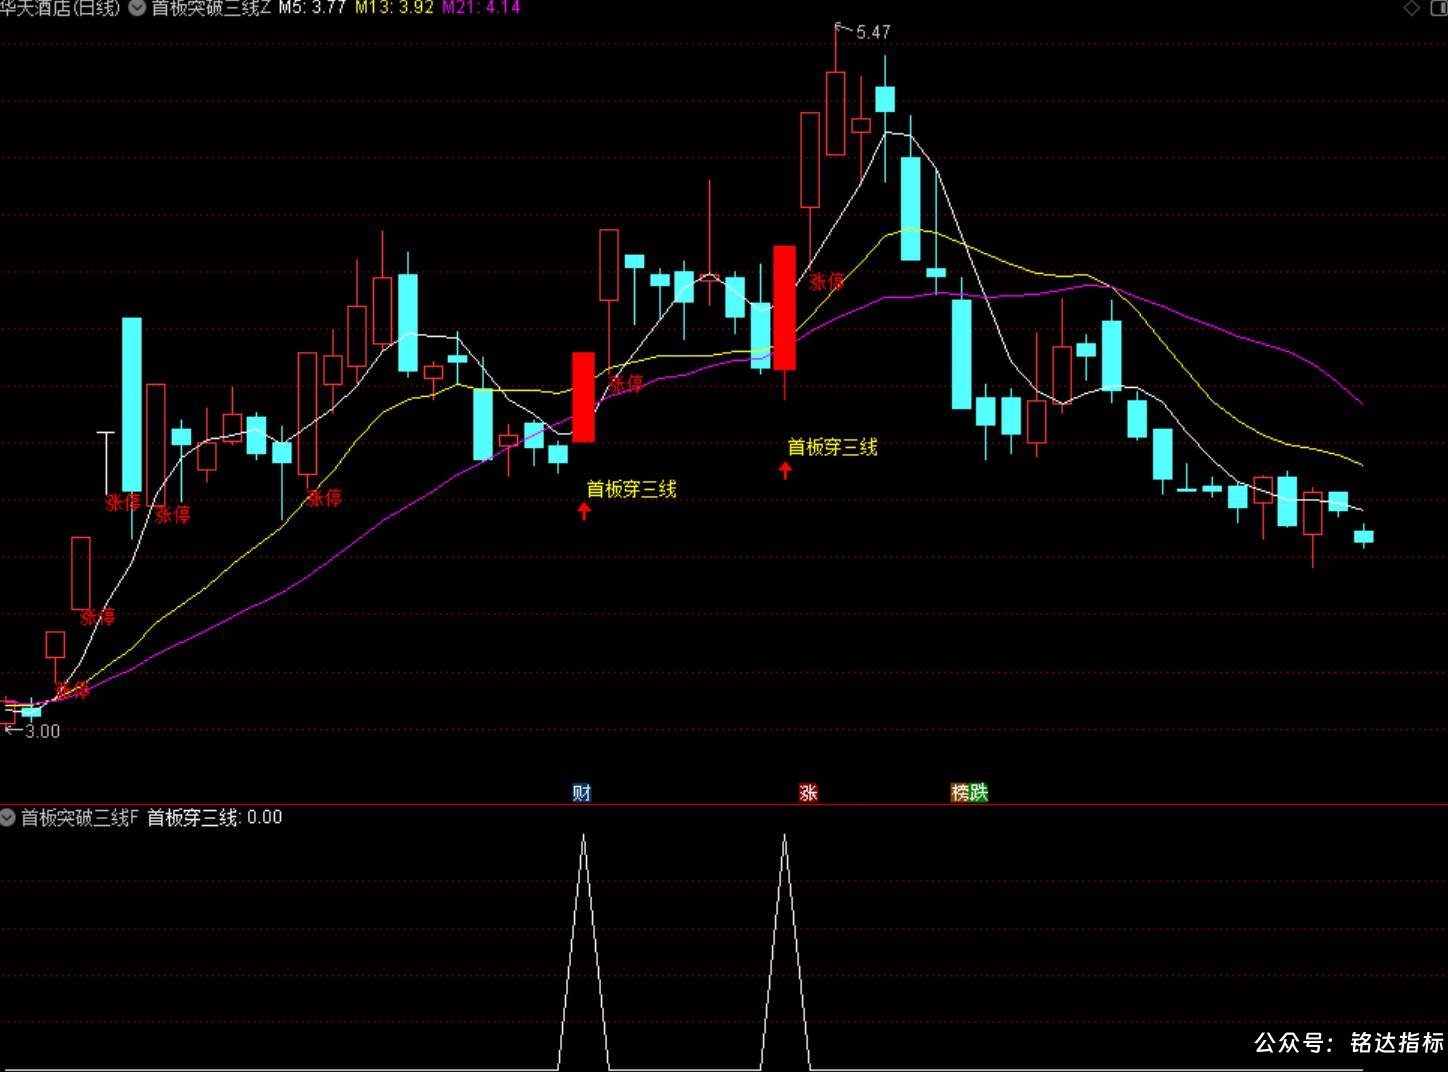Click the 首板突破三线Z indicator name
This screenshot has height=1072, width=1448.
click(x=211, y=8)
